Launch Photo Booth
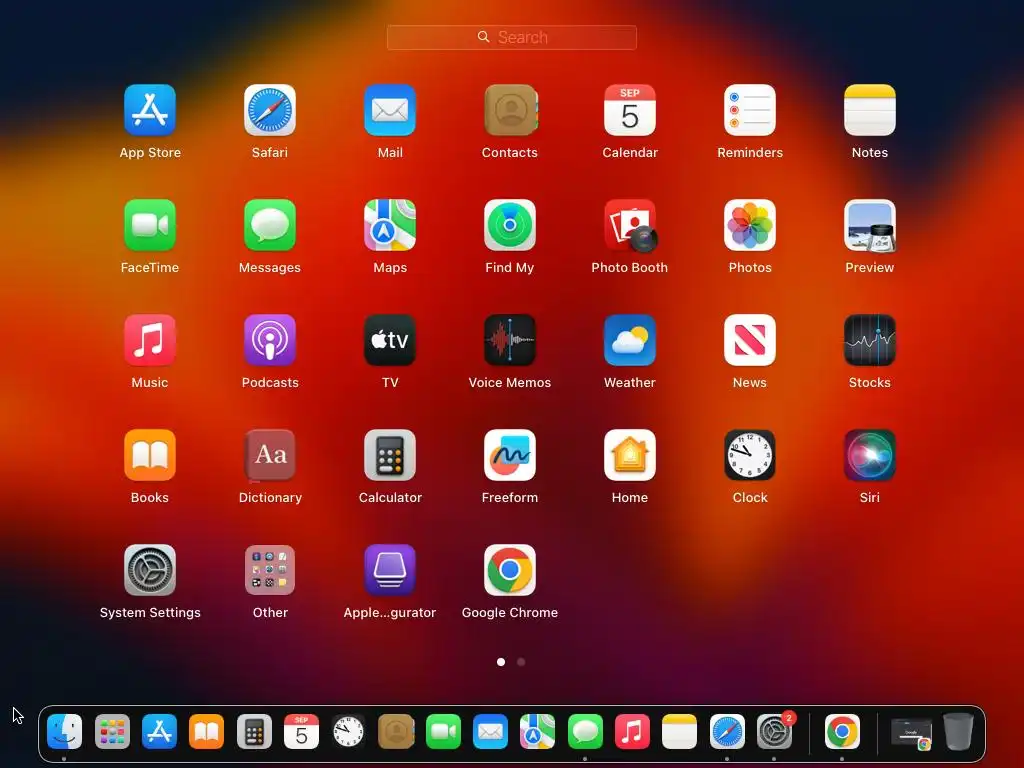 point(630,225)
